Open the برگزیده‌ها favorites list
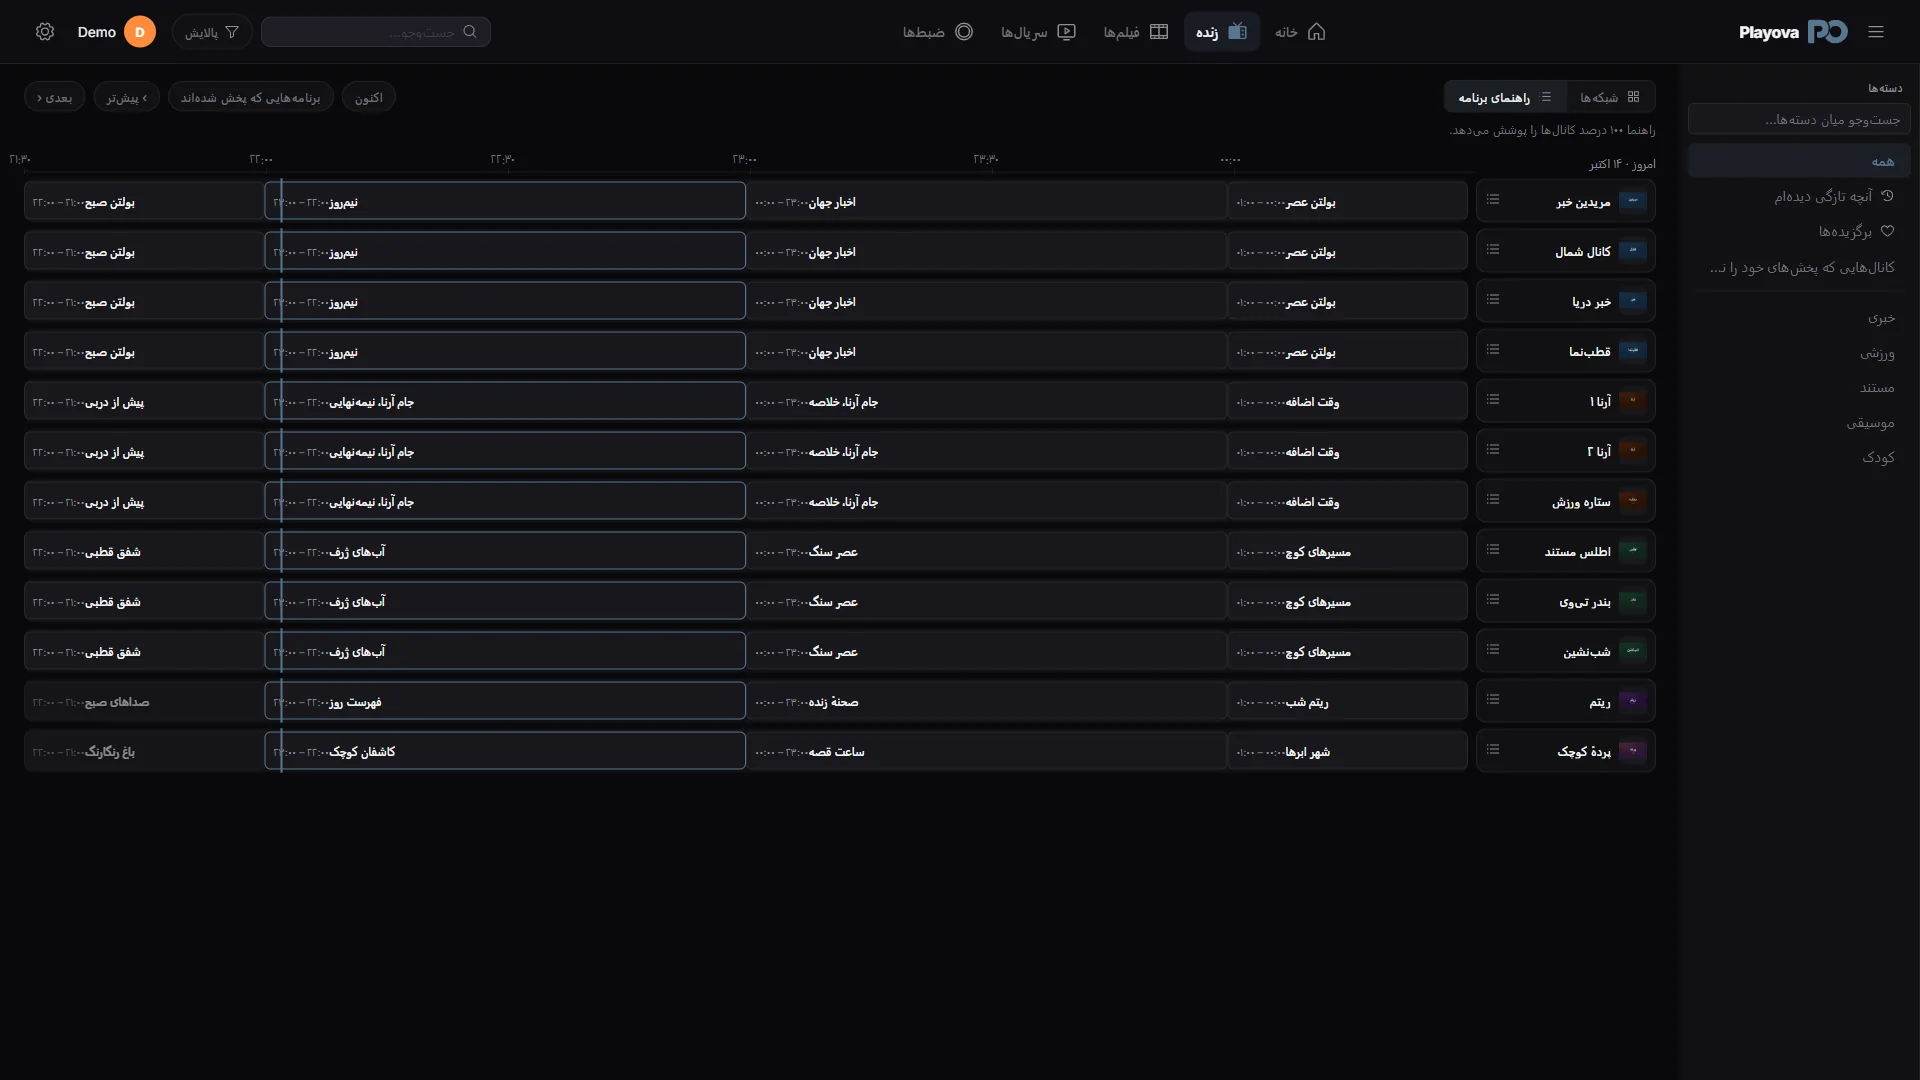 1799,231
